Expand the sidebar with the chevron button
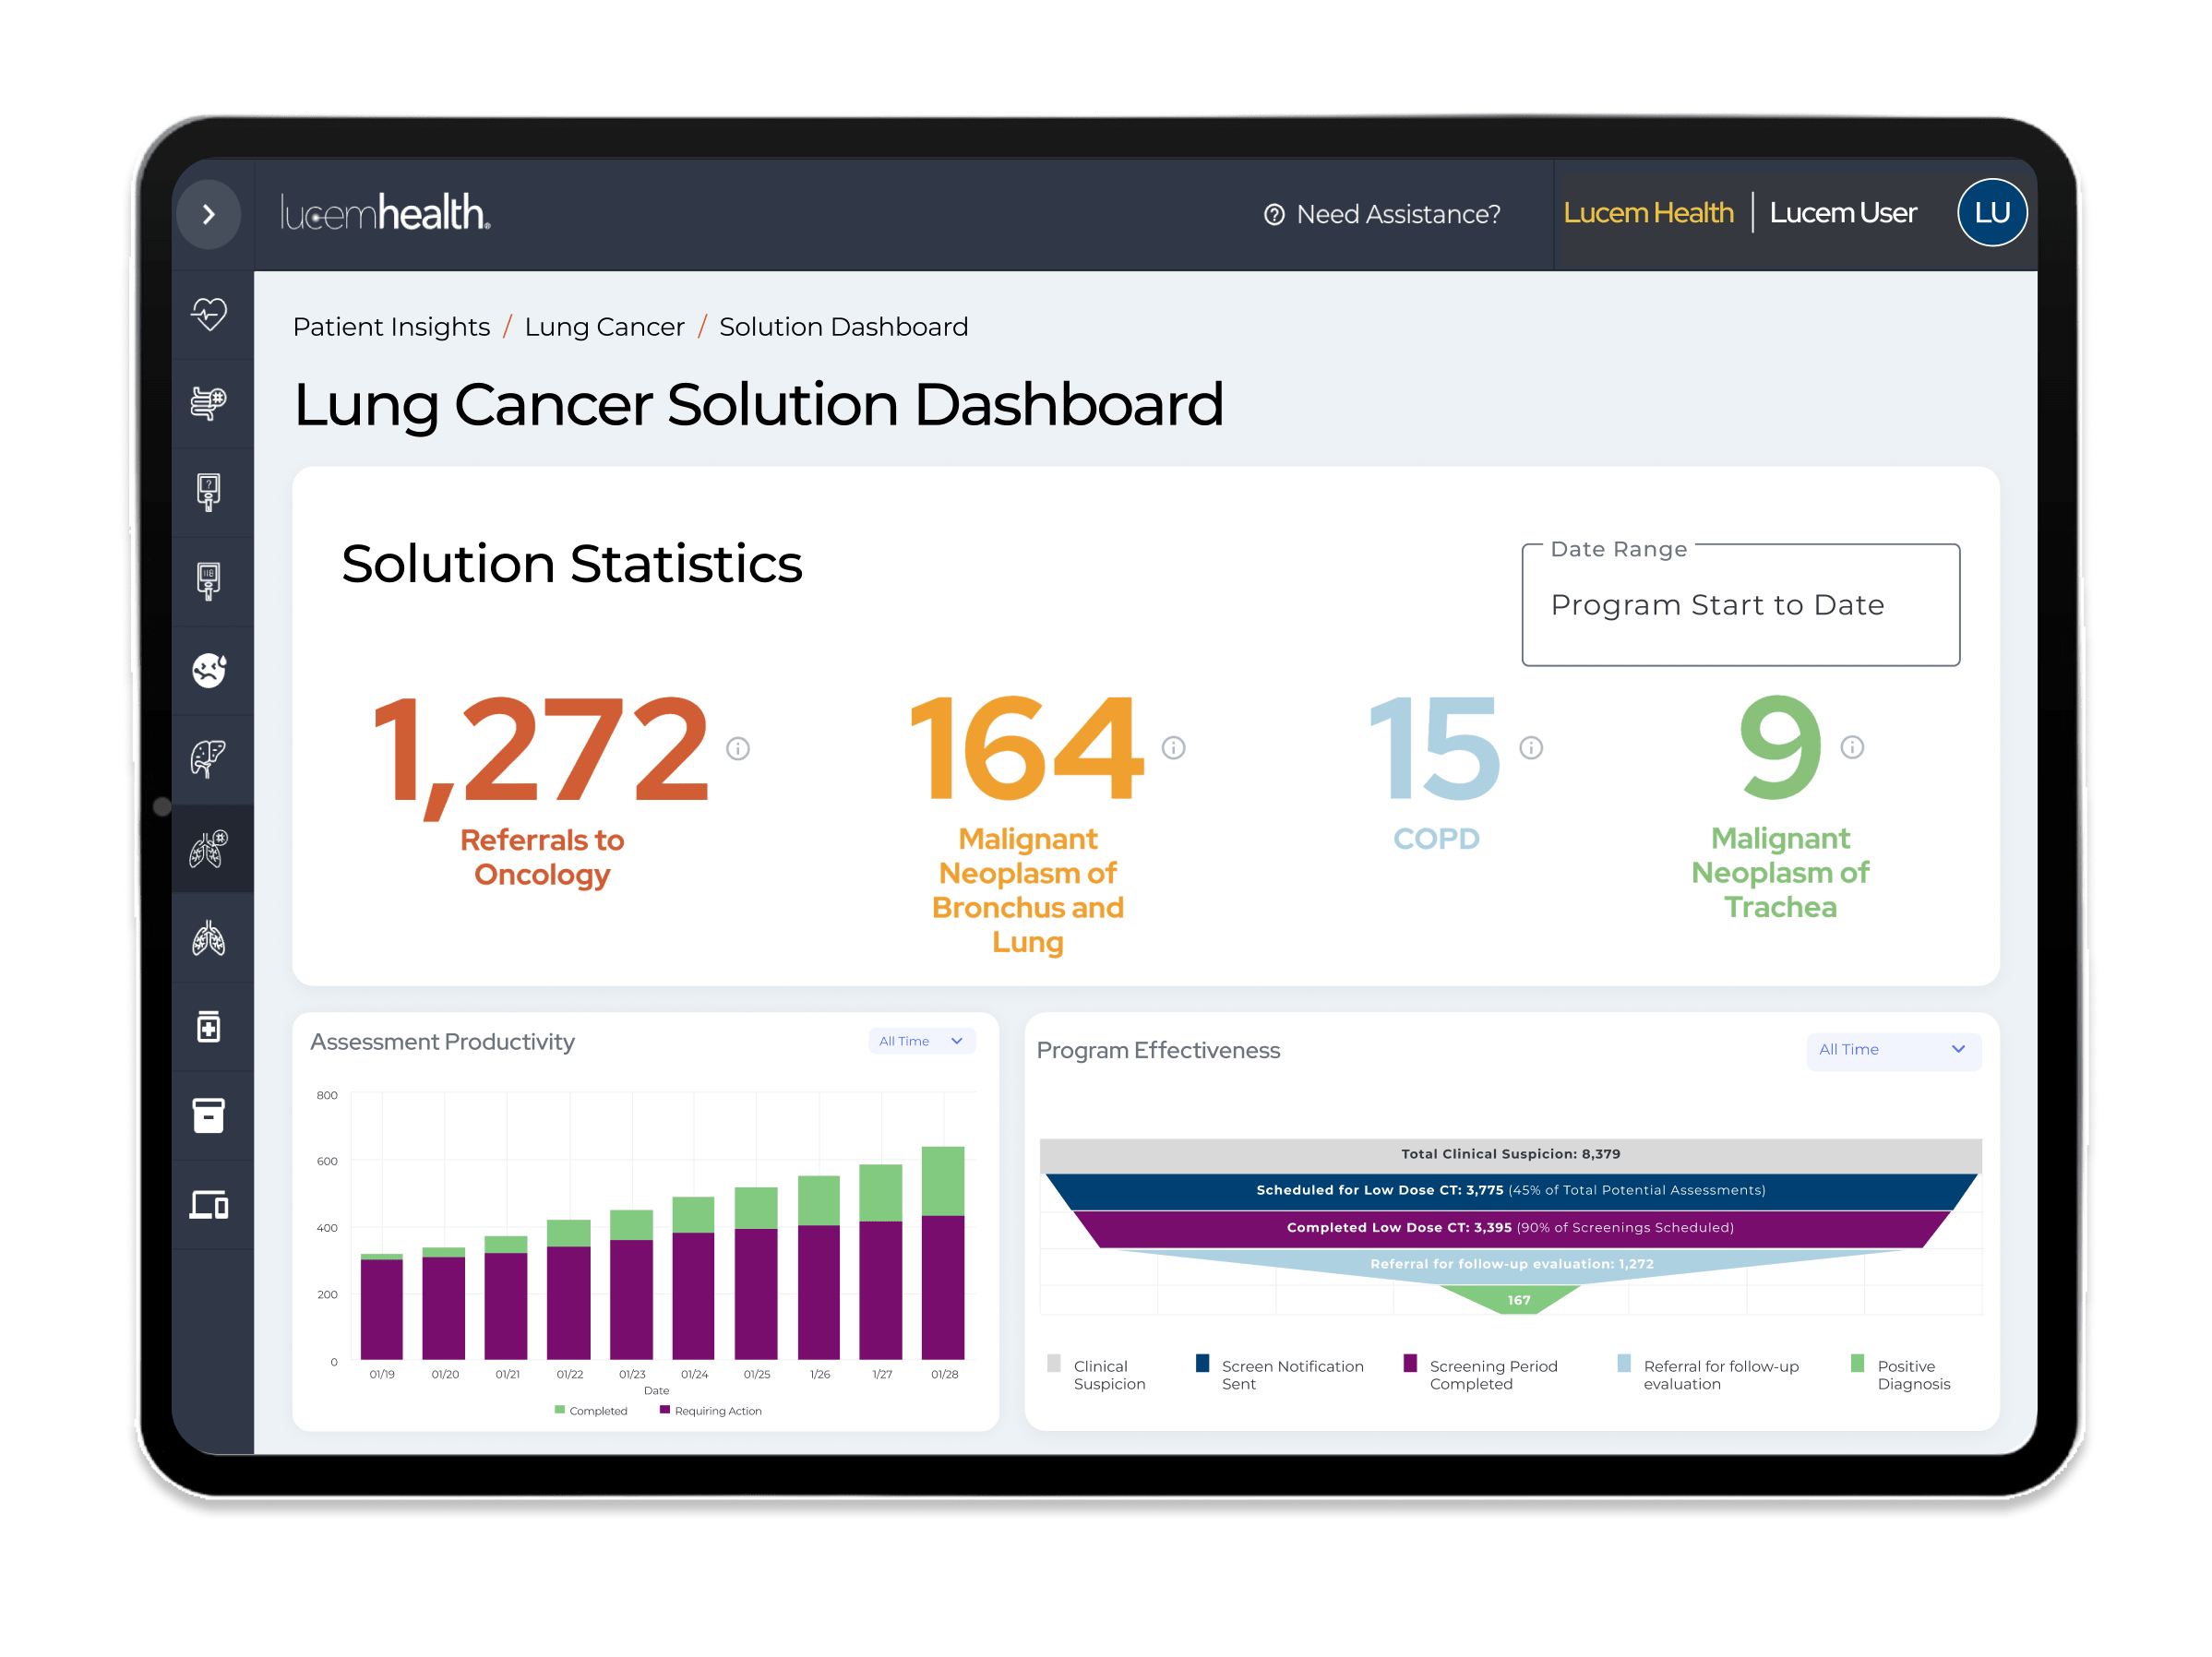2212x1657 pixels. (x=209, y=214)
